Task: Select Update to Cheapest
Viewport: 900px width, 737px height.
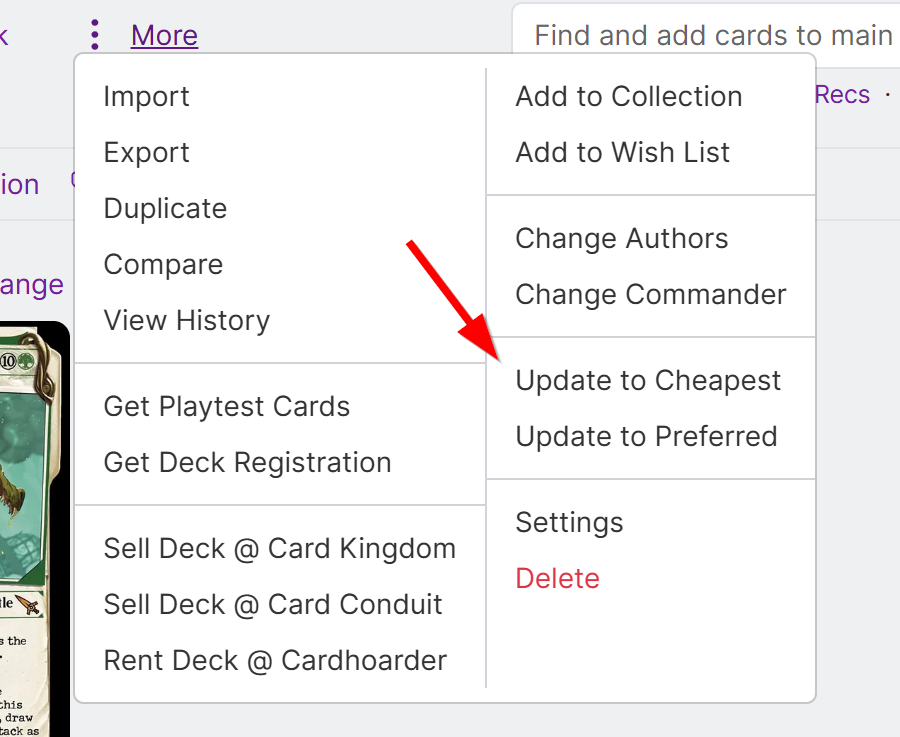Action: pos(648,381)
